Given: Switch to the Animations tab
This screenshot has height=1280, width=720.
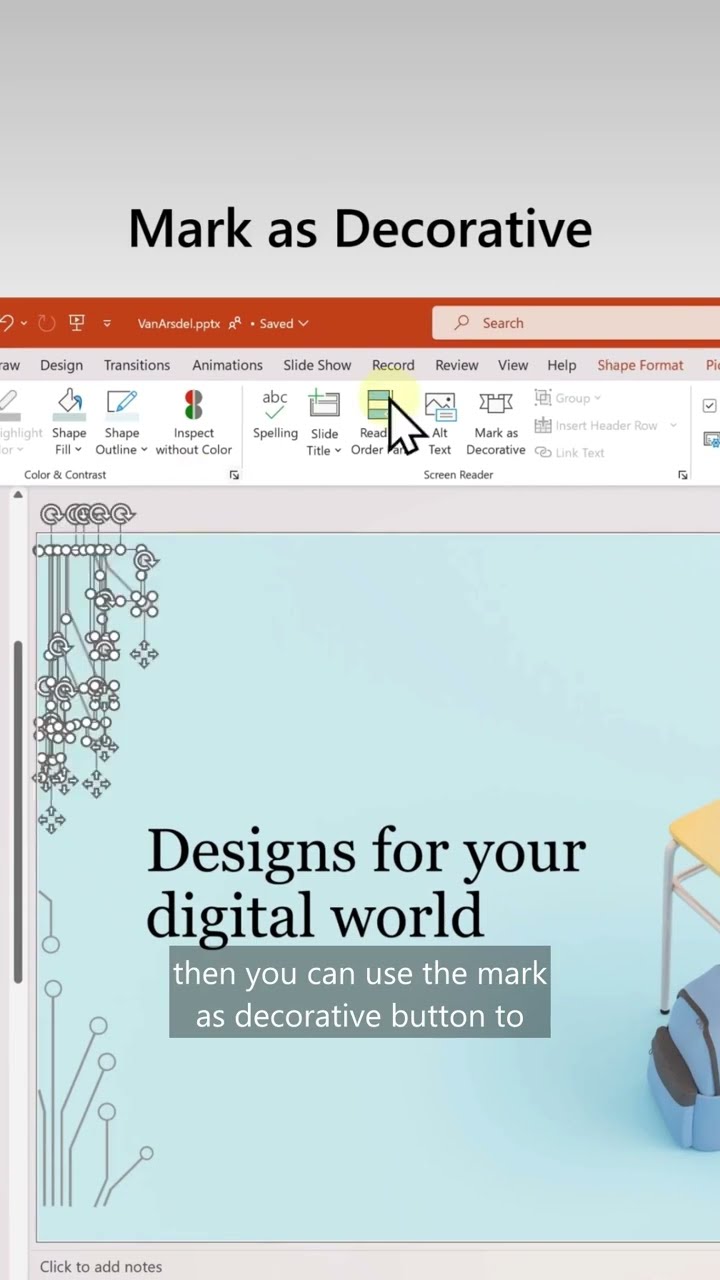Looking at the screenshot, I should pyautogui.click(x=227, y=365).
